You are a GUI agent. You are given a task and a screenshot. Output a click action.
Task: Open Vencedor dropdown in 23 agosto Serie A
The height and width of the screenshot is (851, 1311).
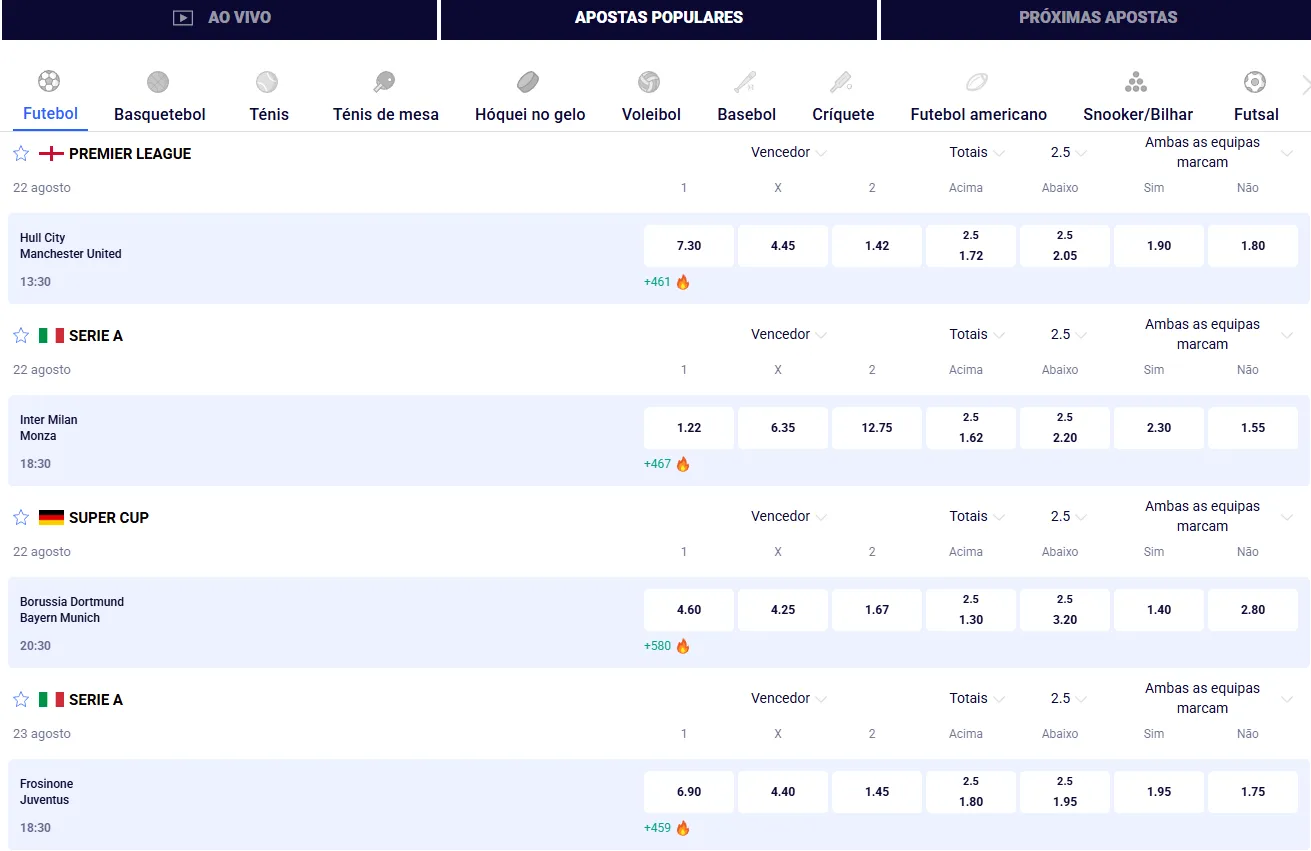(788, 698)
